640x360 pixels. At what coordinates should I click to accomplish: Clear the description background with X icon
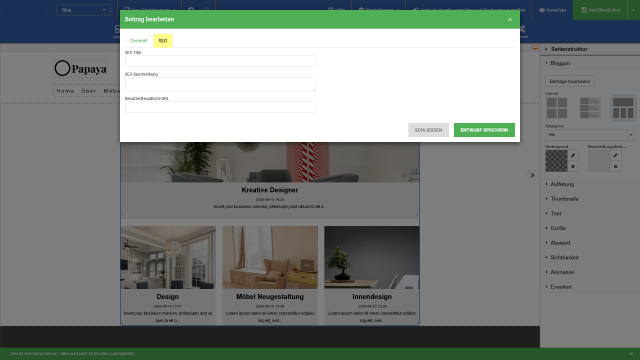coord(616,167)
